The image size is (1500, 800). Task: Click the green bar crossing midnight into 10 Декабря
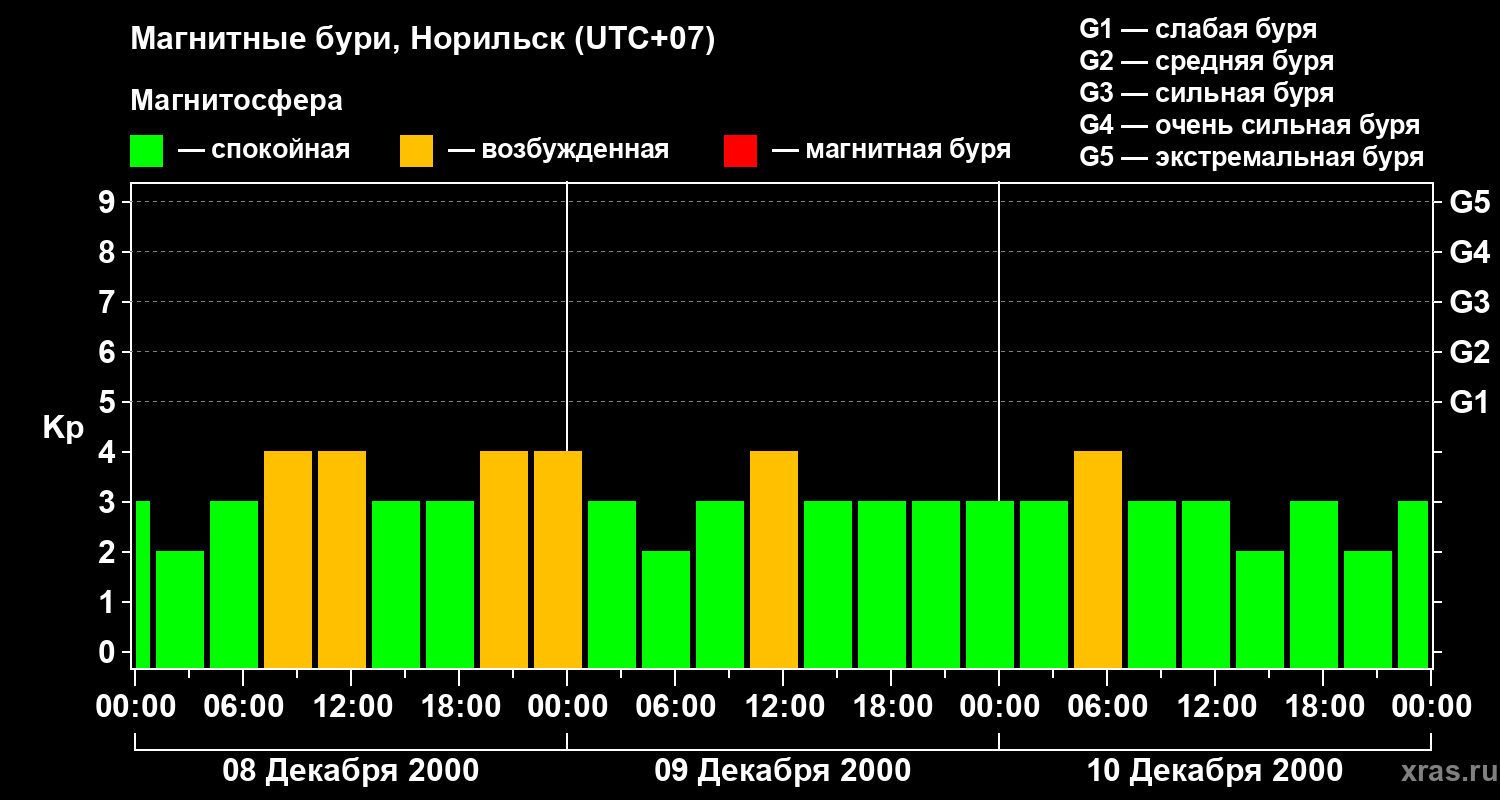(990, 584)
